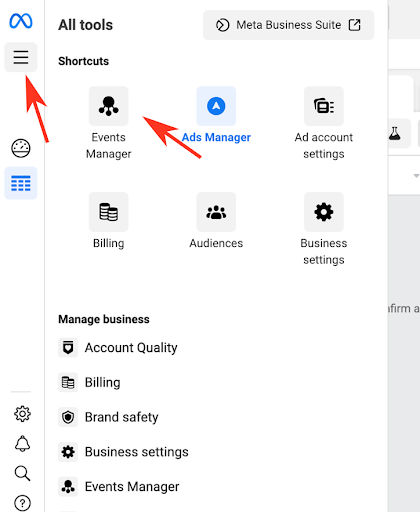Toggle the hamburger All tools menu
Image resolution: width=420 pixels, height=512 pixels.
coord(21,57)
